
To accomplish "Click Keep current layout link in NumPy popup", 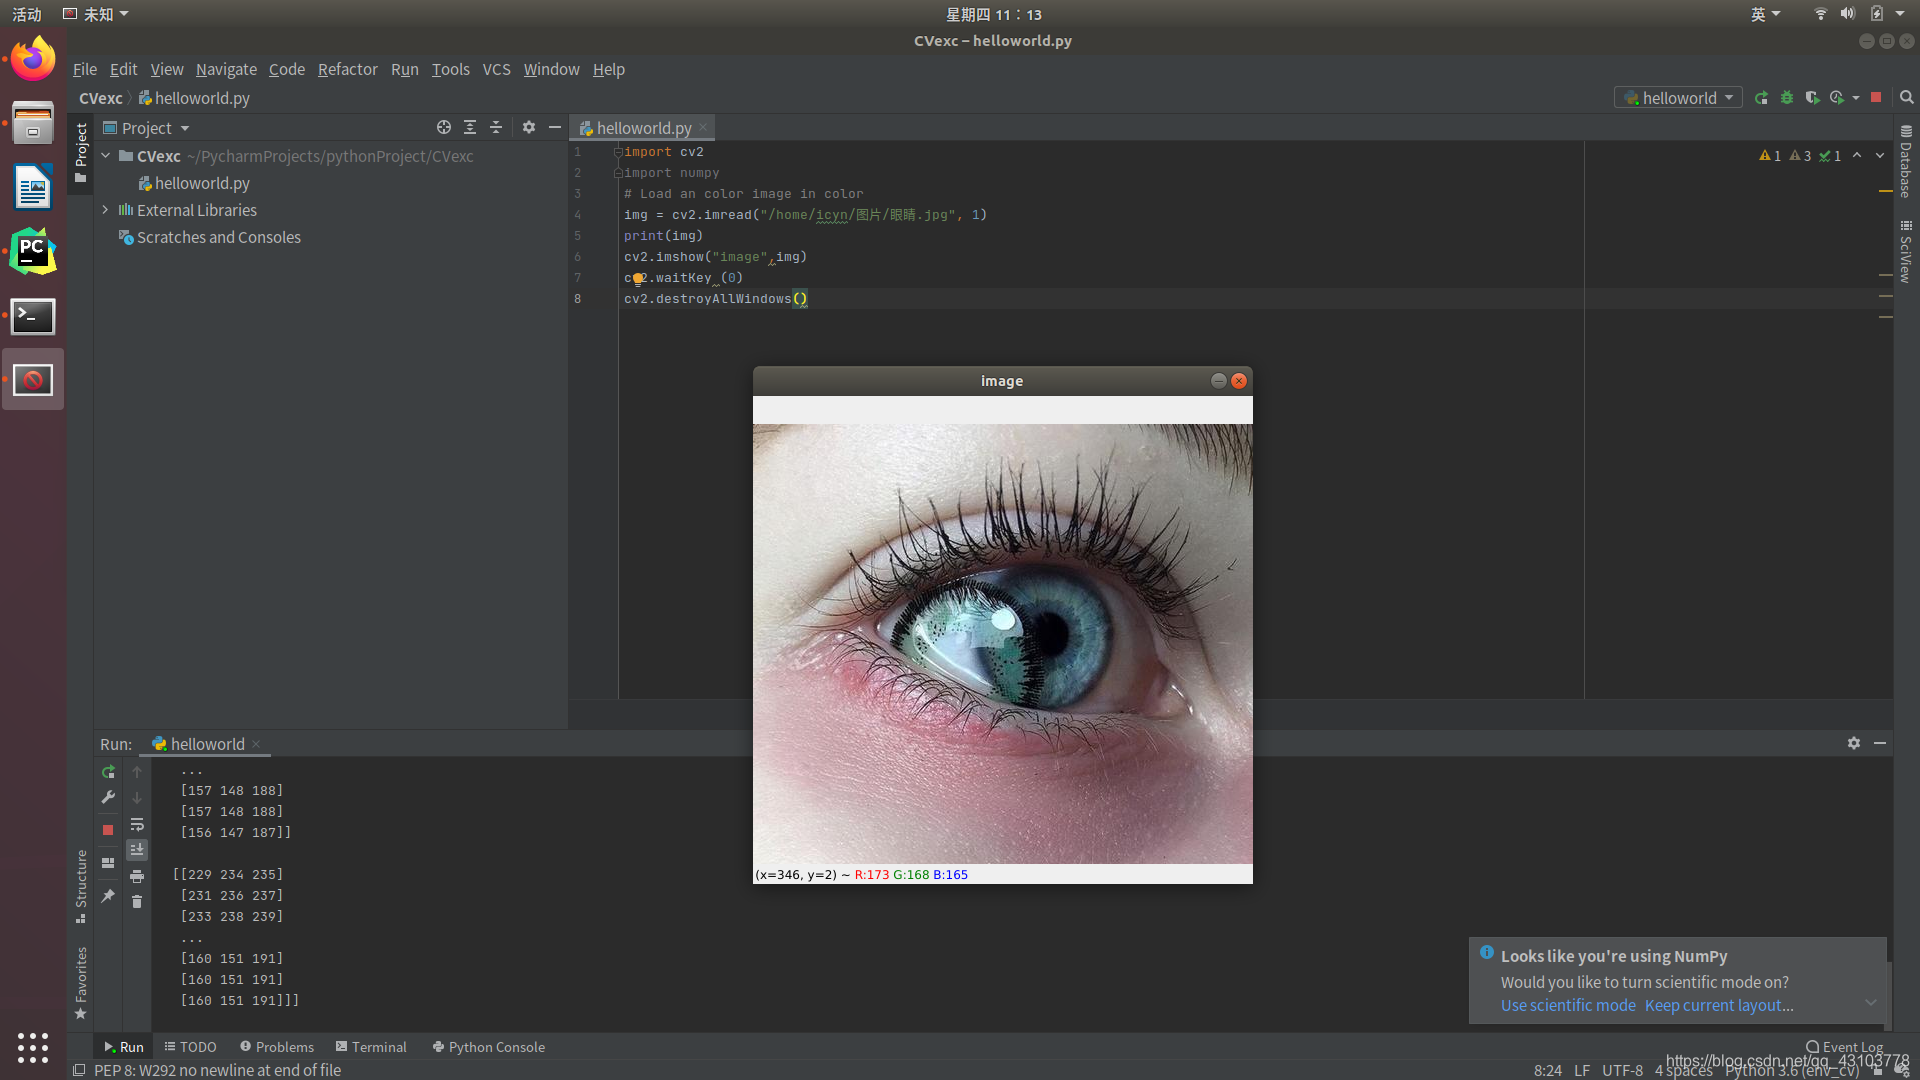I will click(1718, 1005).
